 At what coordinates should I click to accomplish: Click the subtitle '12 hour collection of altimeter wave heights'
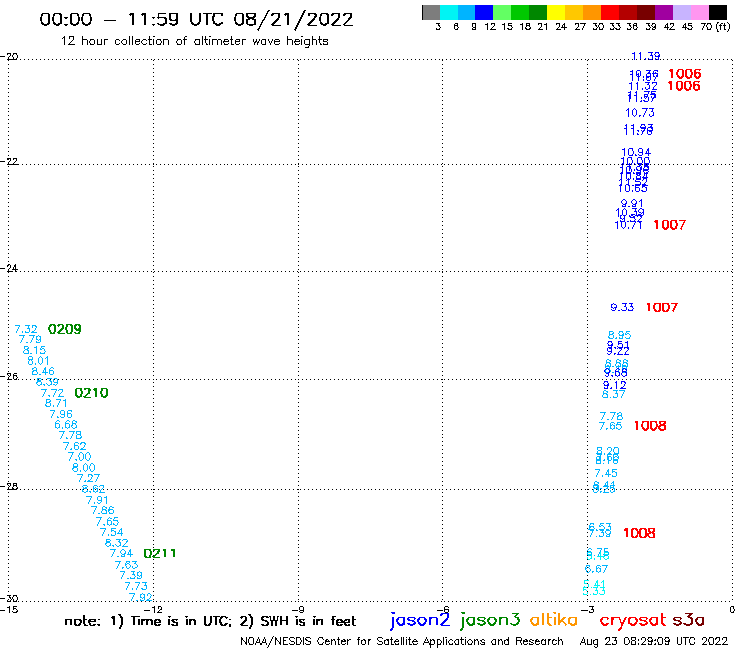(x=194, y=41)
